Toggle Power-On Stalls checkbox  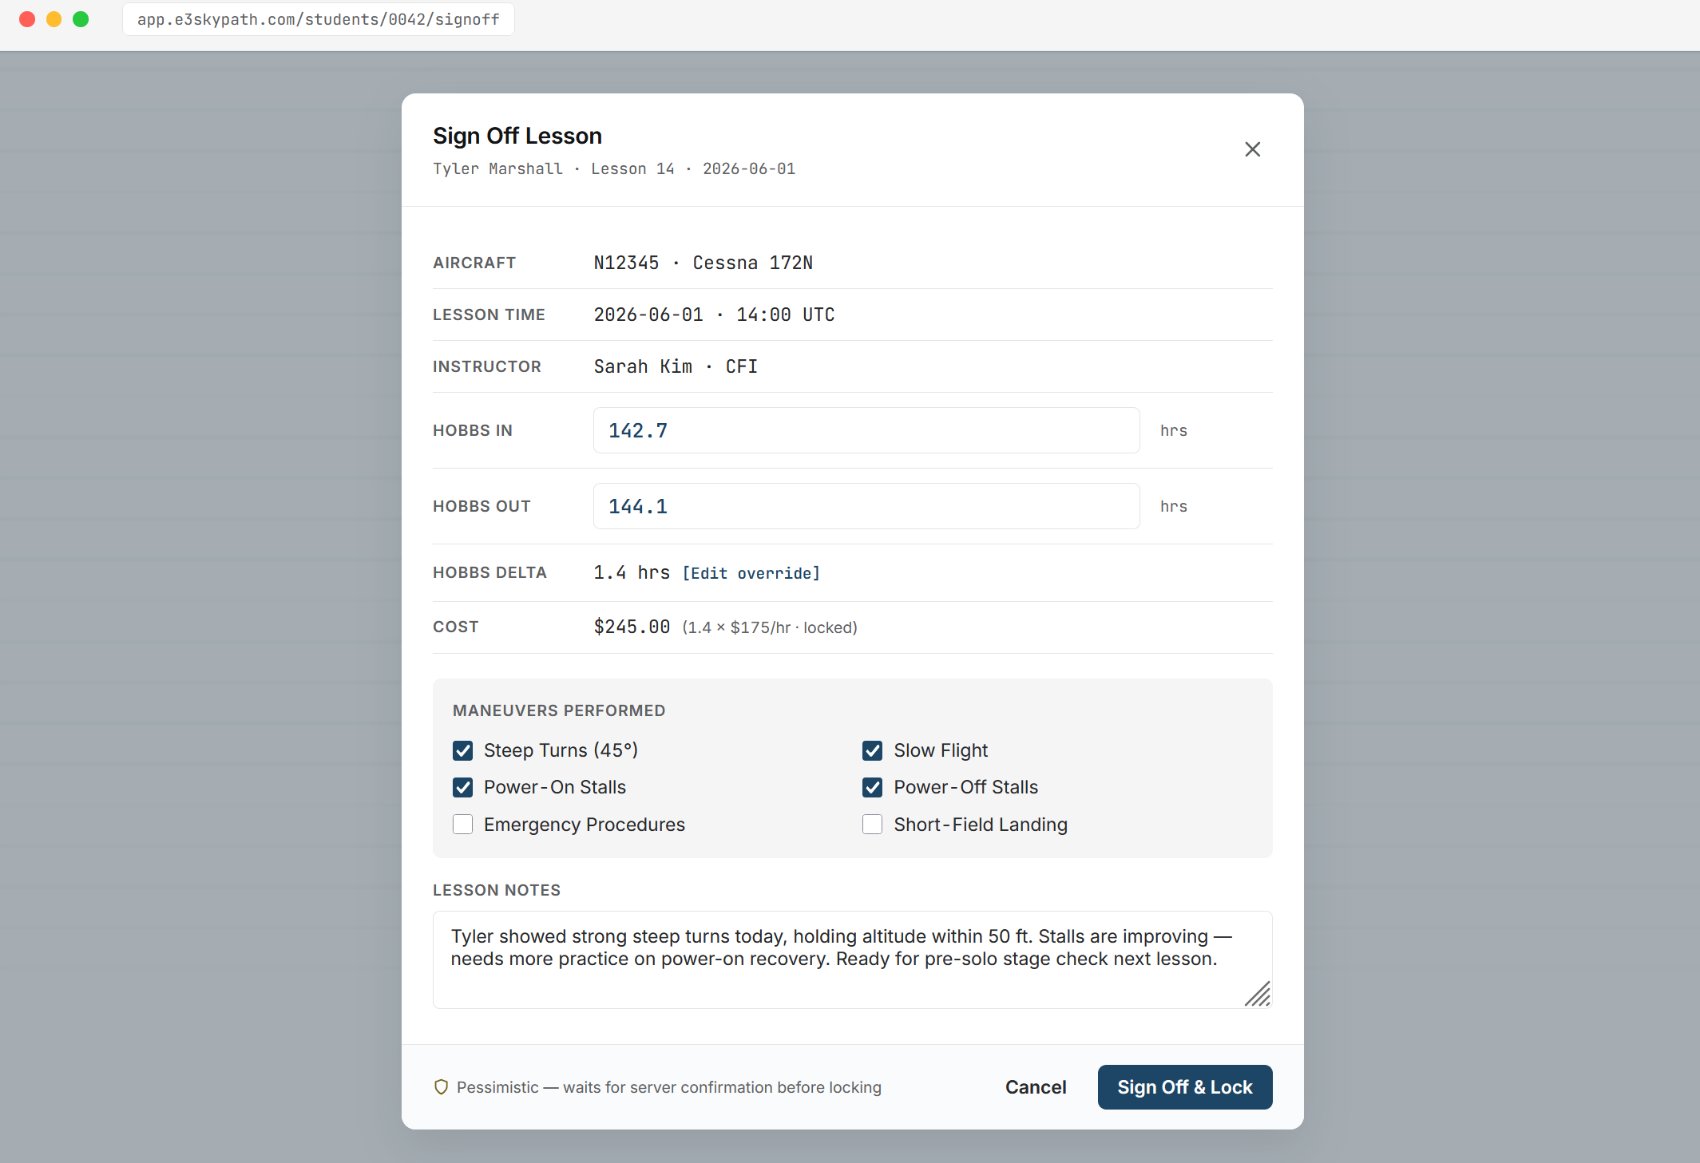tap(463, 788)
